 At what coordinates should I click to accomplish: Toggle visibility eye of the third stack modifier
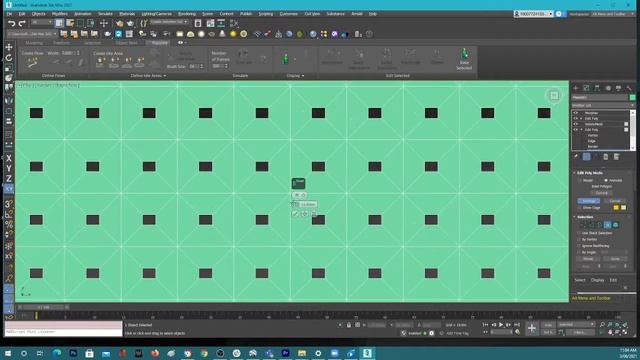tap(576, 124)
